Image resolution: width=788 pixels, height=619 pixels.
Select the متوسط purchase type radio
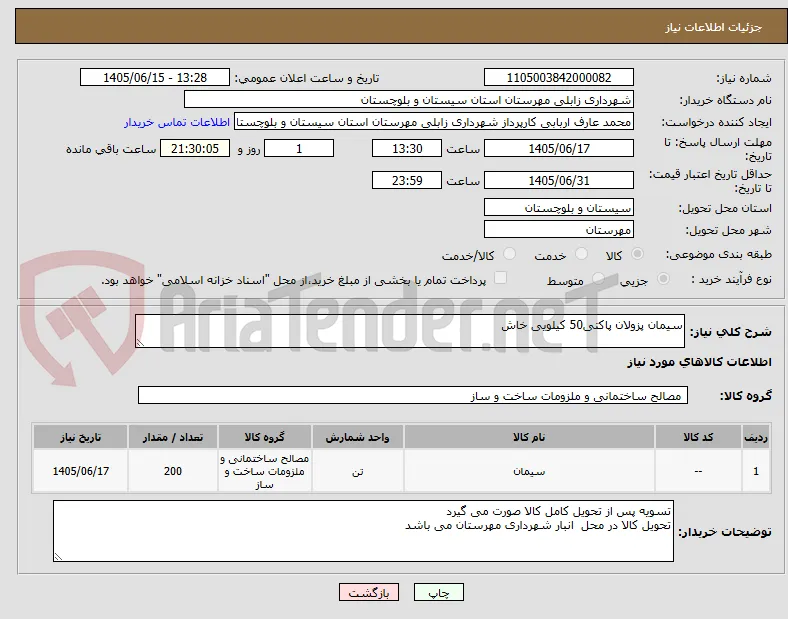tap(598, 278)
